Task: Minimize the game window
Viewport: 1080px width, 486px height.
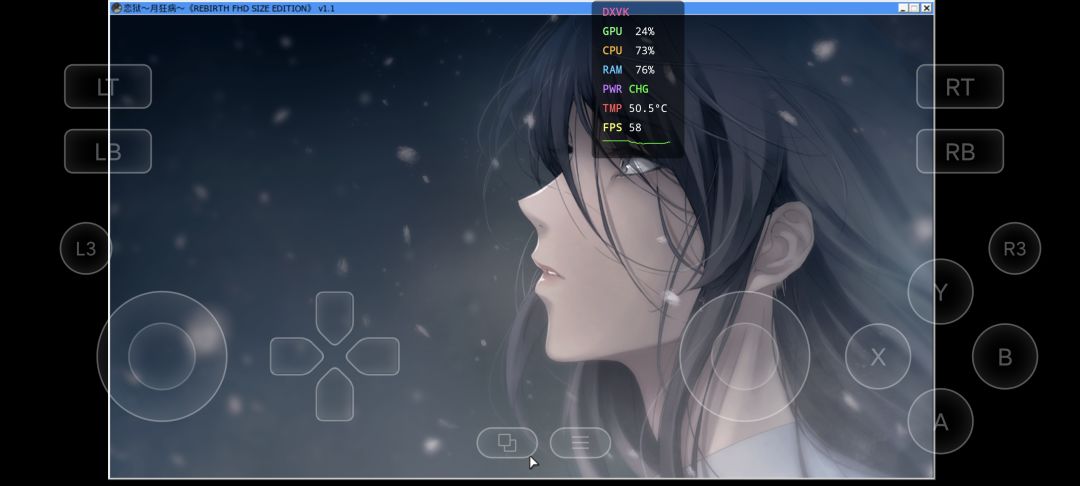Action: (903, 8)
